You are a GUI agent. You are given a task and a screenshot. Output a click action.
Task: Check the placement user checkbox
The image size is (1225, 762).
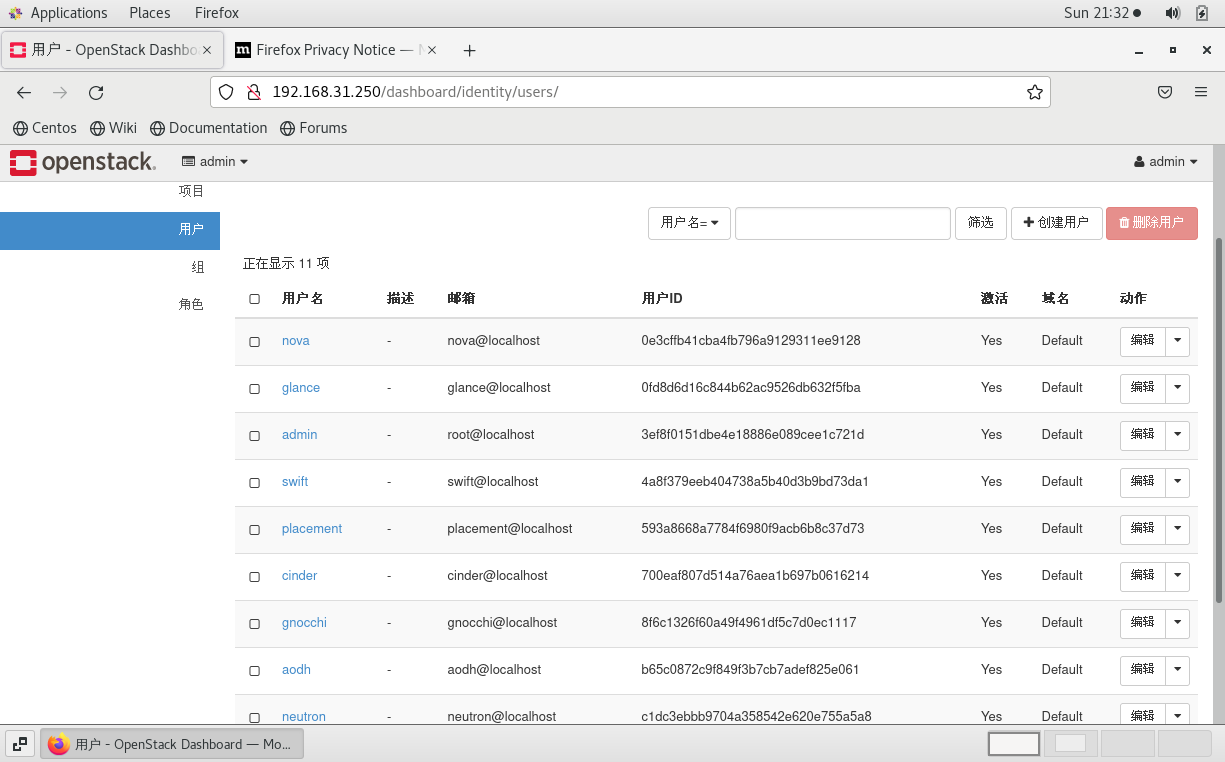254,530
